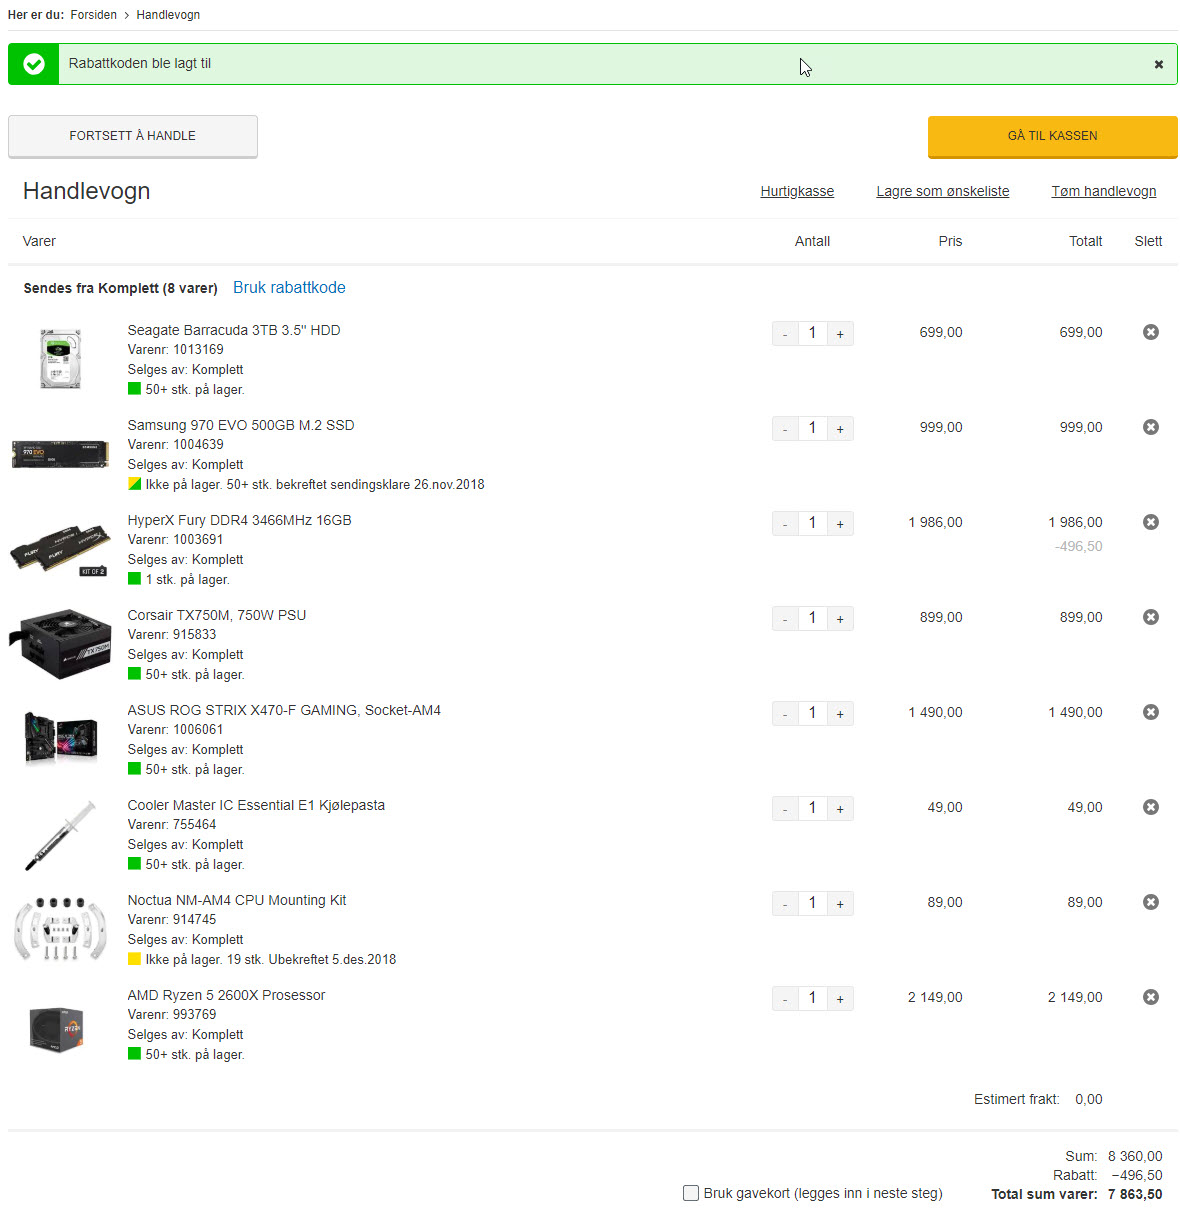Click Noctua mounting kit thumbnail
The width and height of the screenshot is (1180, 1216).
[x=60, y=929]
